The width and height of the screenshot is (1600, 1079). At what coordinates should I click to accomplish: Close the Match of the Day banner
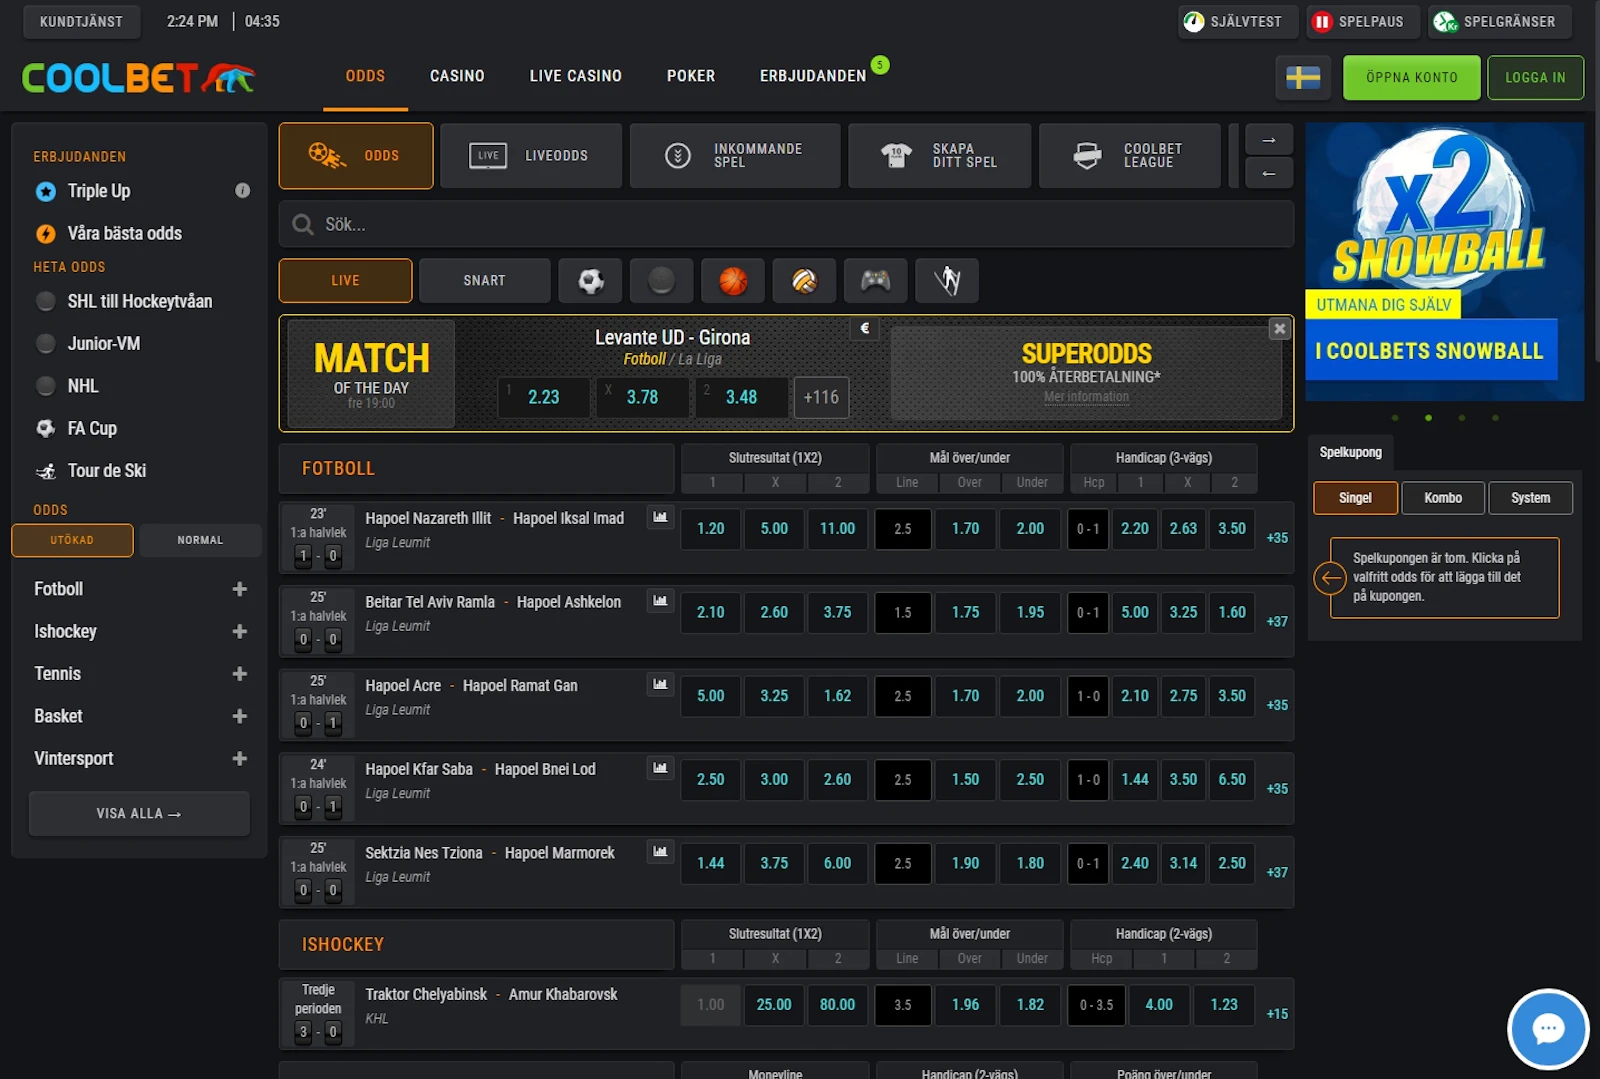point(1279,329)
